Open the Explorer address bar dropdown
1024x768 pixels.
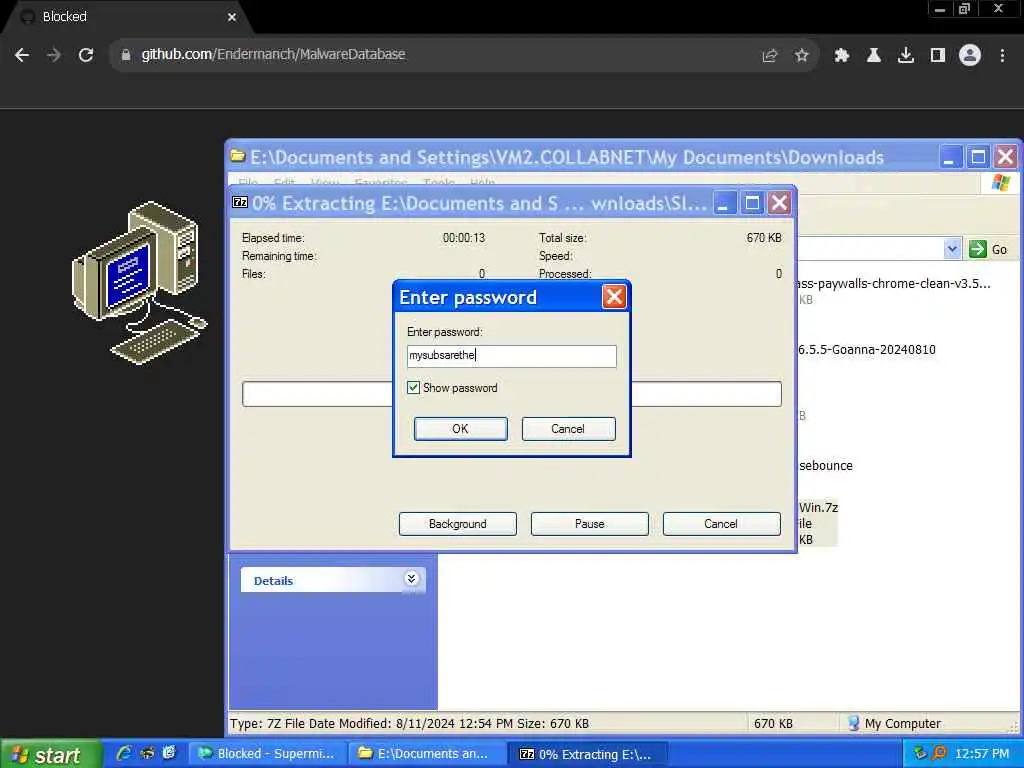952,249
